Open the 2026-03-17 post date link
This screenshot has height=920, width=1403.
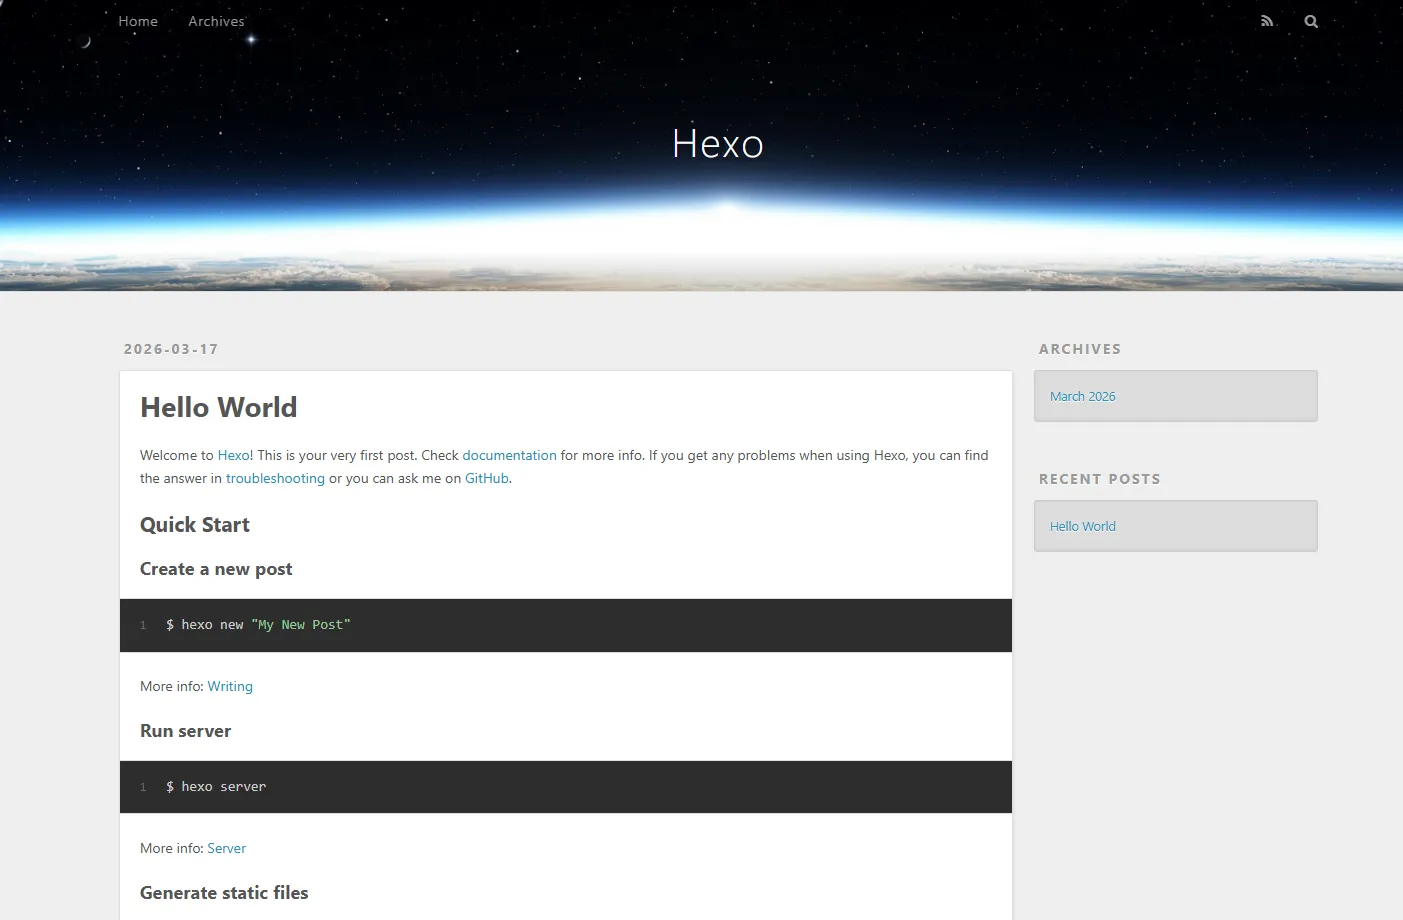tap(171, 349)
